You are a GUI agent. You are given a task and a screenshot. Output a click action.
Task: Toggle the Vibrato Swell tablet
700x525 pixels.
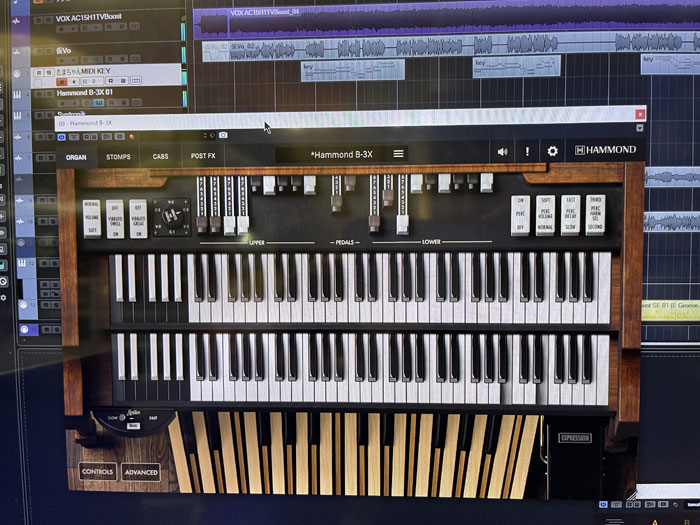[115, 219]
